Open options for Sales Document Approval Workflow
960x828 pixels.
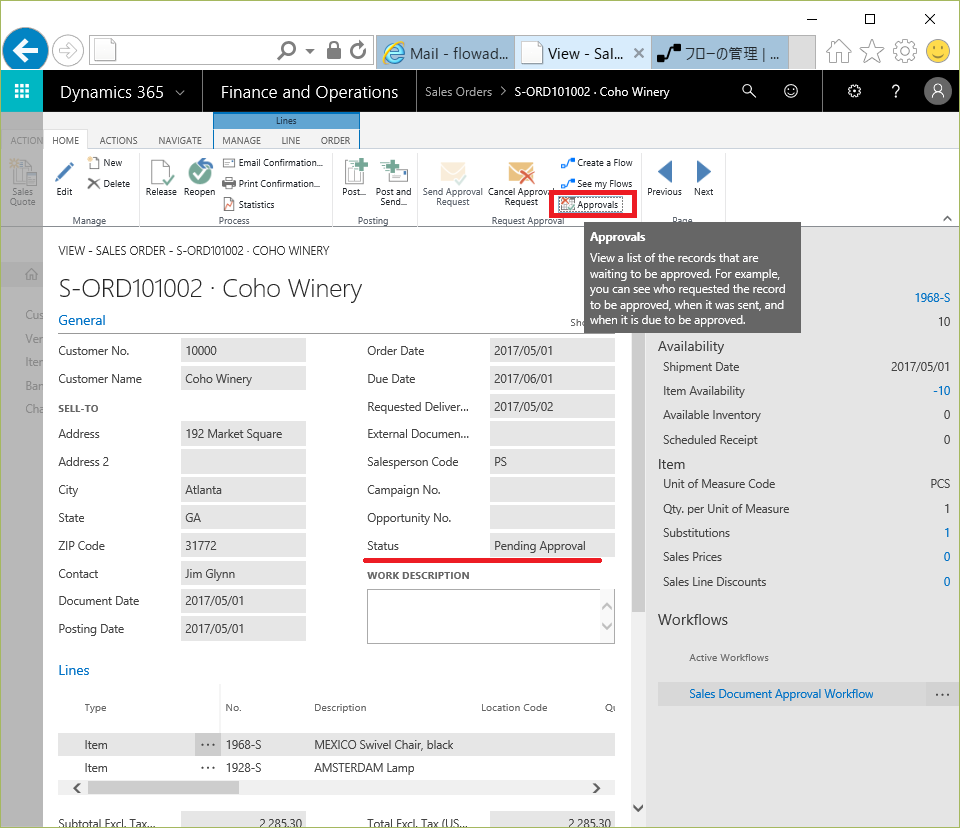pyautogui.click(x=941, y=694)
